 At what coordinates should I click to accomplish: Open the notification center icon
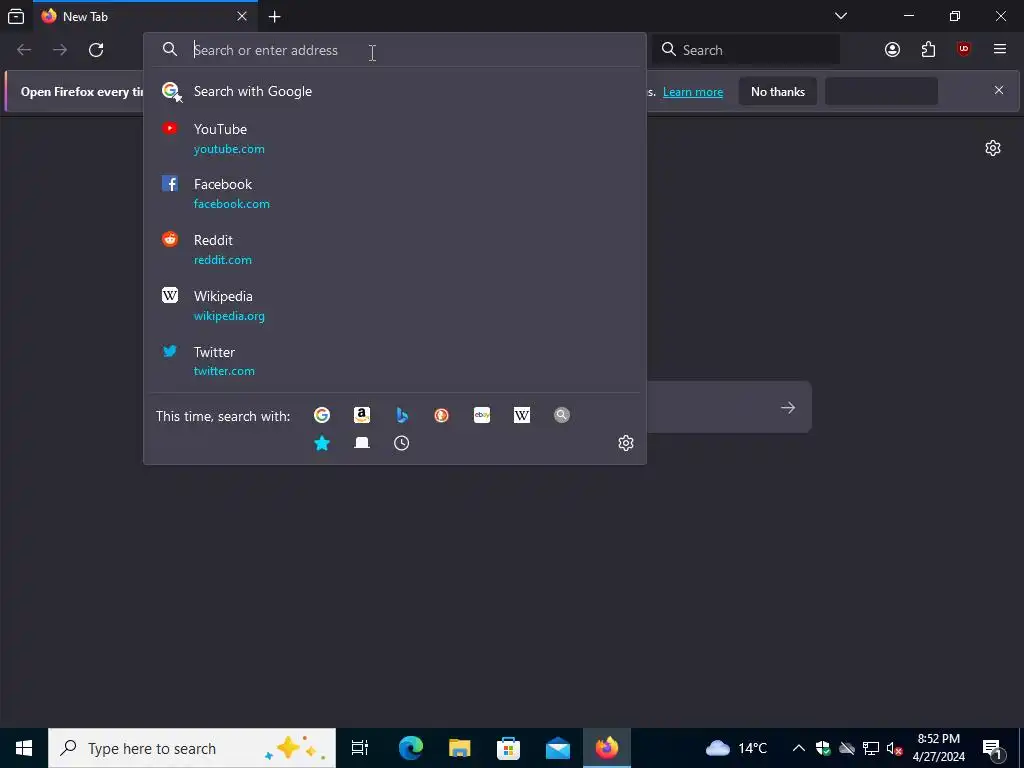pyautogui.click(x=992, y=748)
